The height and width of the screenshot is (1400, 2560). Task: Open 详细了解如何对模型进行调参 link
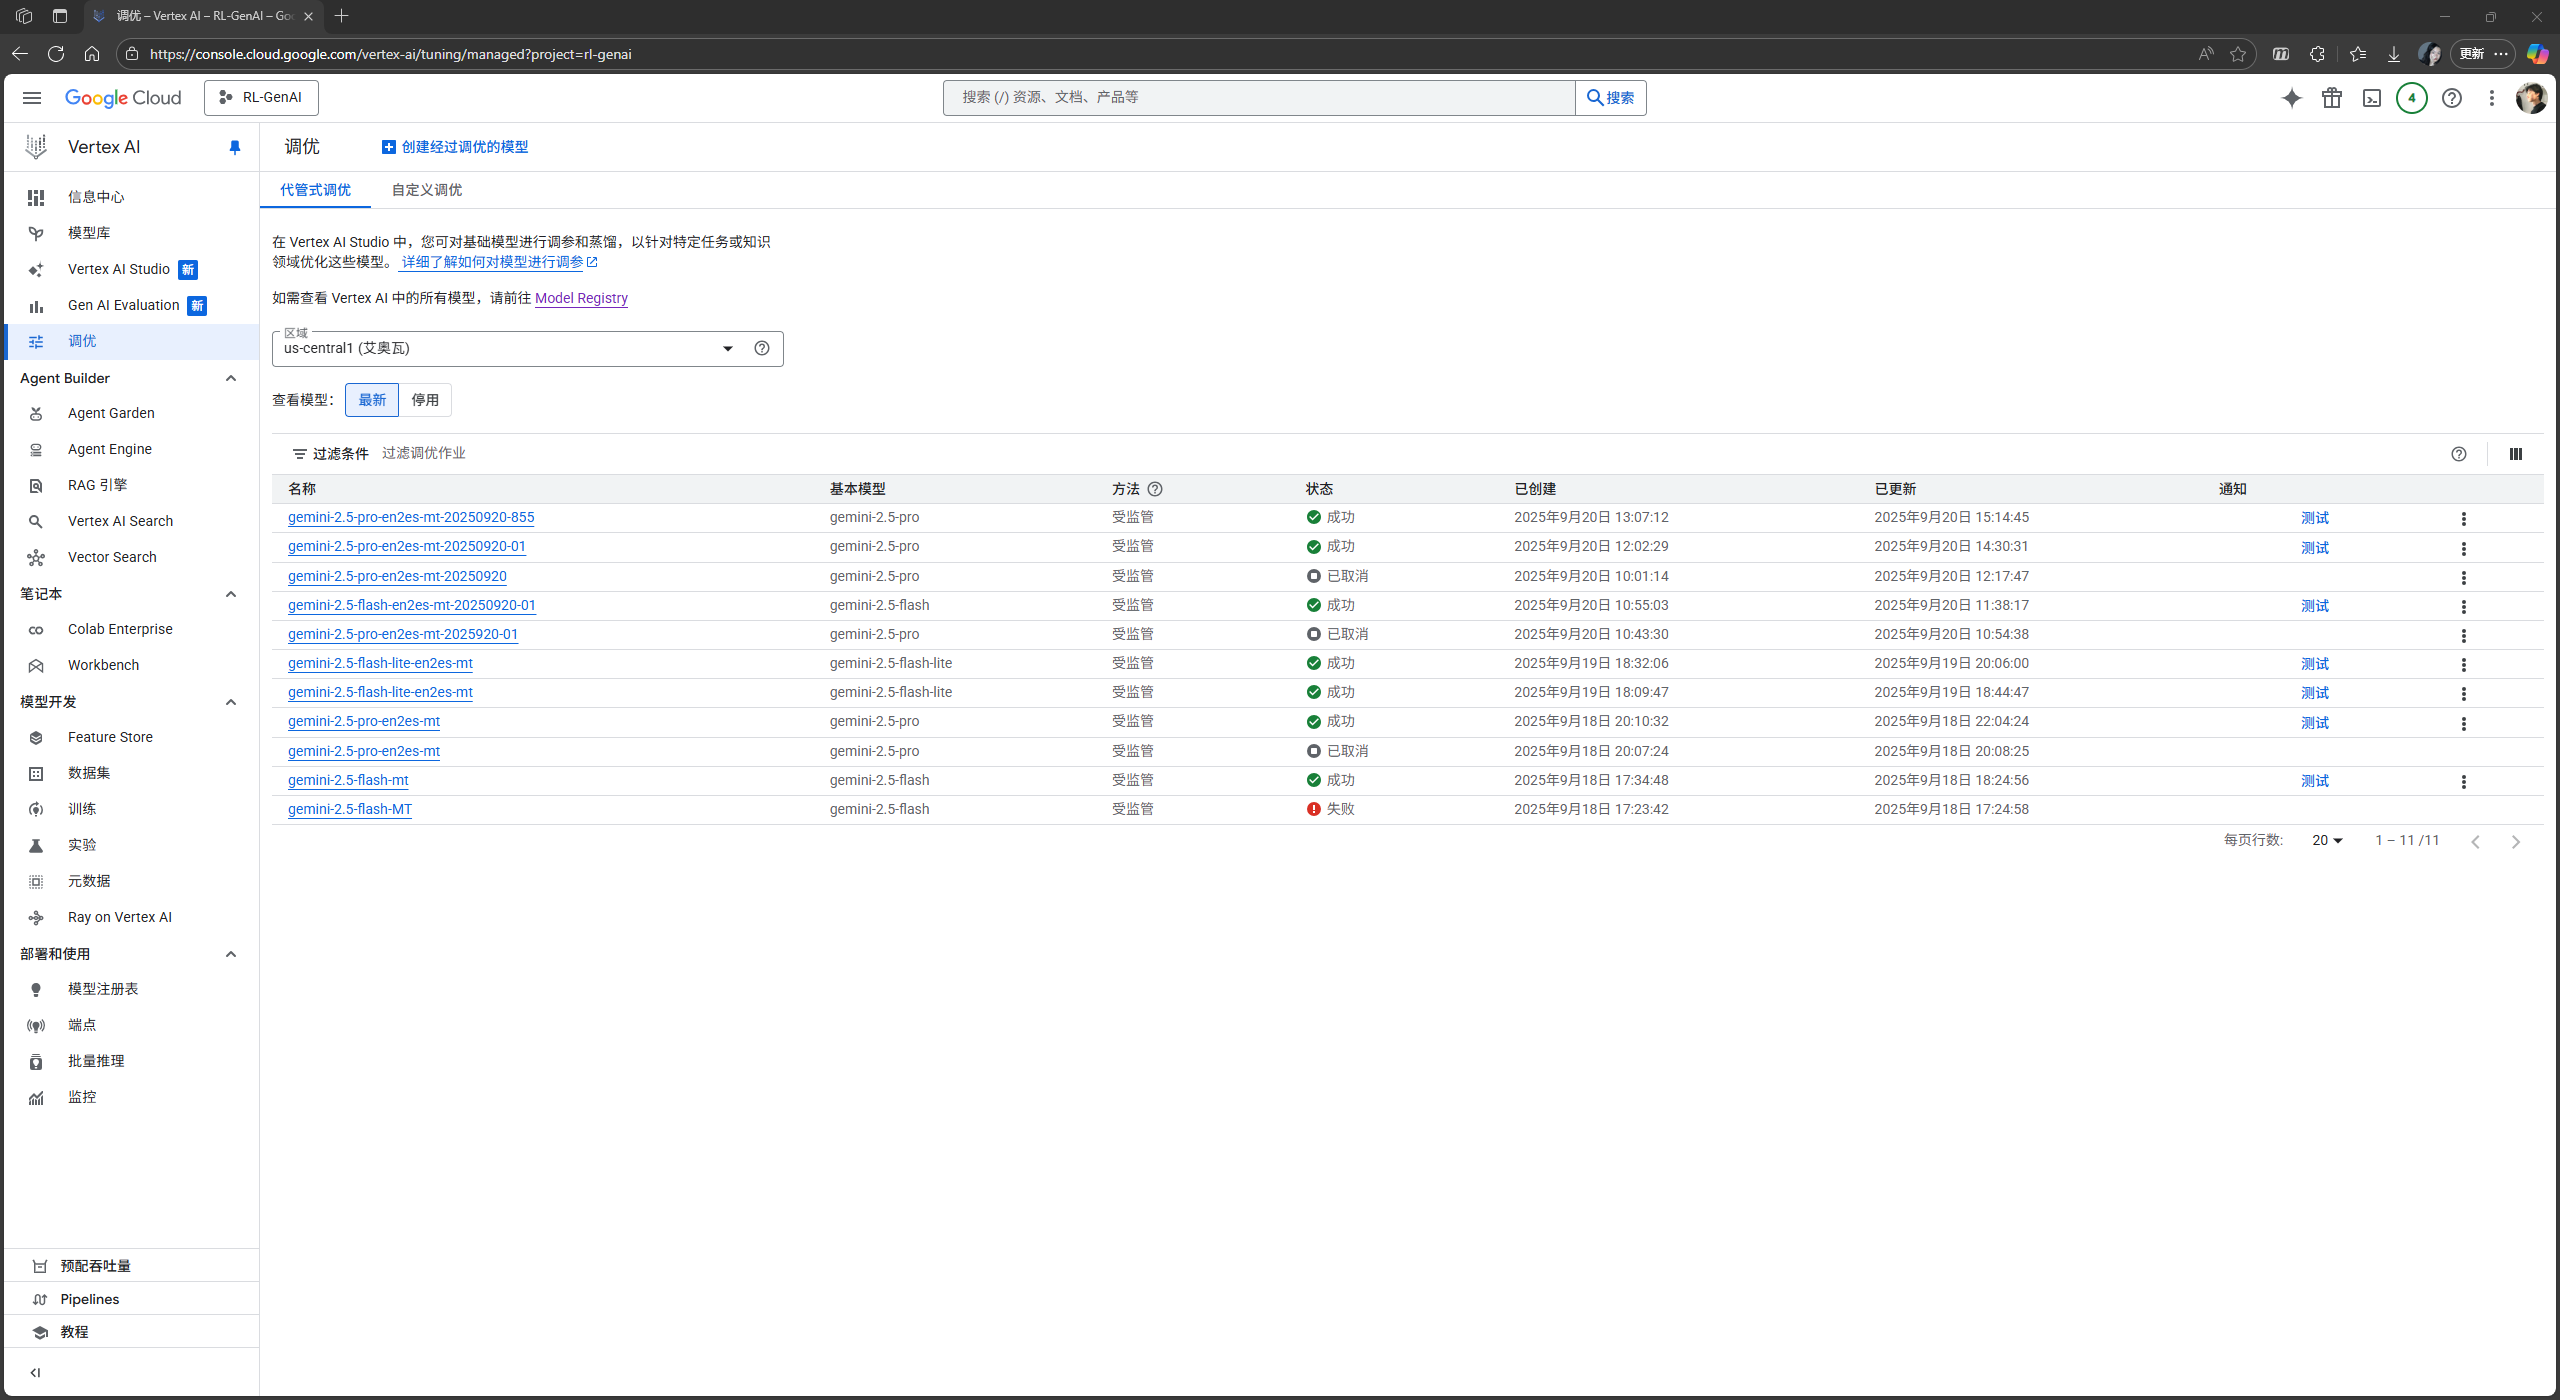coord(499,262)
